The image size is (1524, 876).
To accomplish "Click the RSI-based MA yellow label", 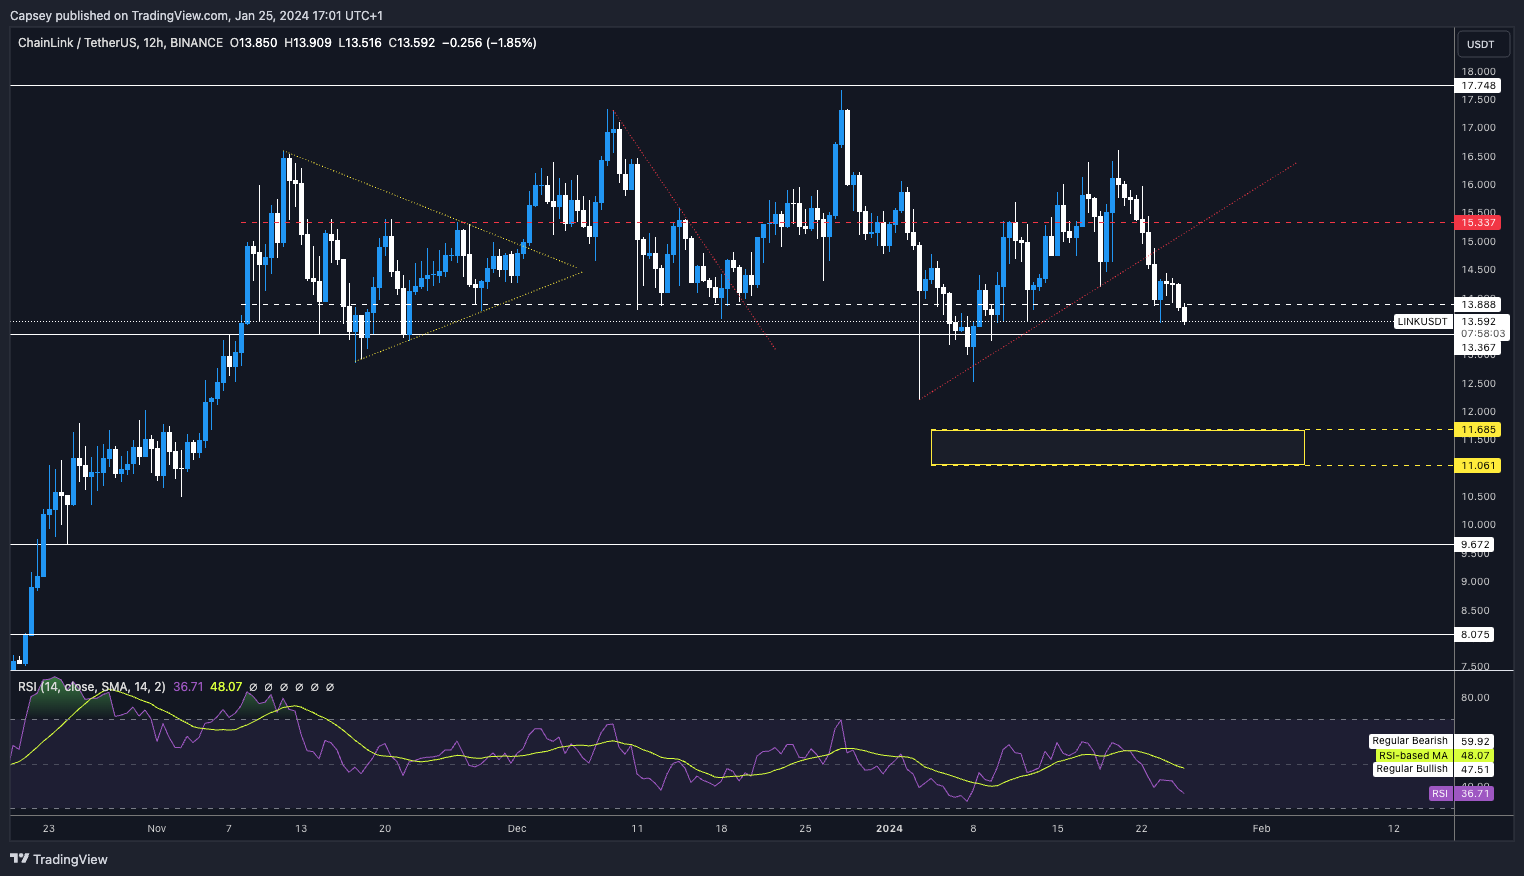I will coord(1432,756).
